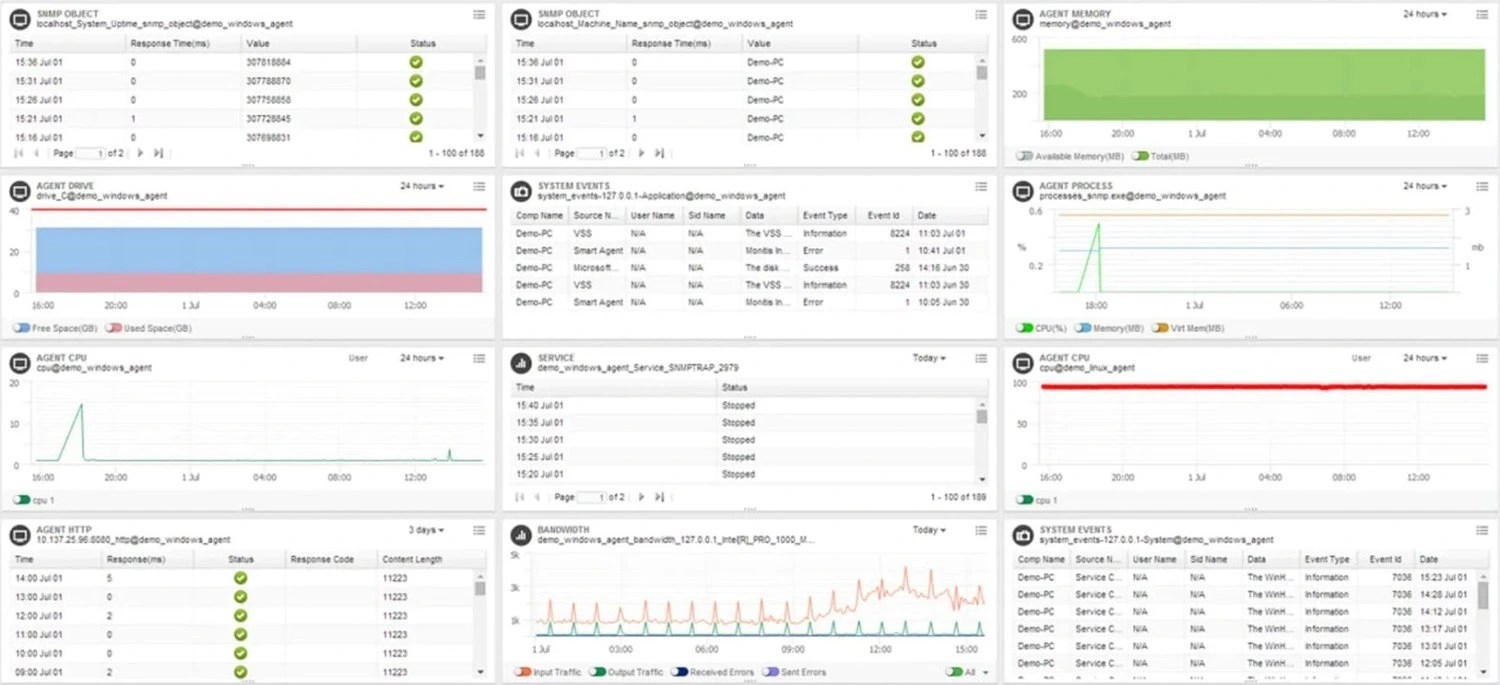Click monitor icon of cpu@demo_linux_agent widget
The height and width of the screenshot is (685, 1500).
[x=1022, y=363]
